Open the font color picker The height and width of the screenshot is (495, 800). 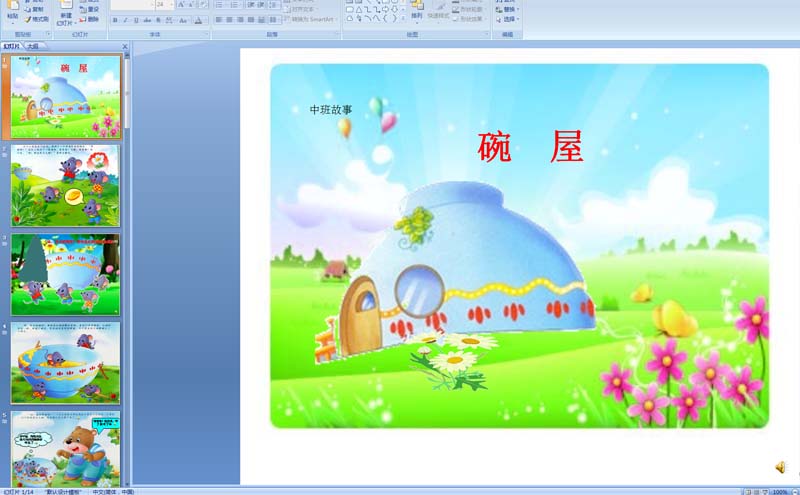pos(199,20)
